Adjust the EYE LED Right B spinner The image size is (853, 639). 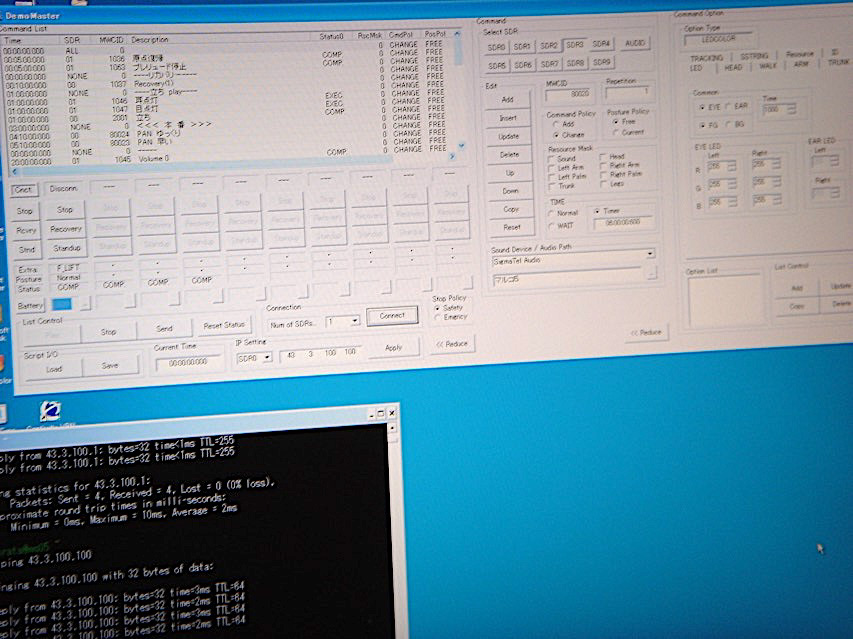pos(776,200)
